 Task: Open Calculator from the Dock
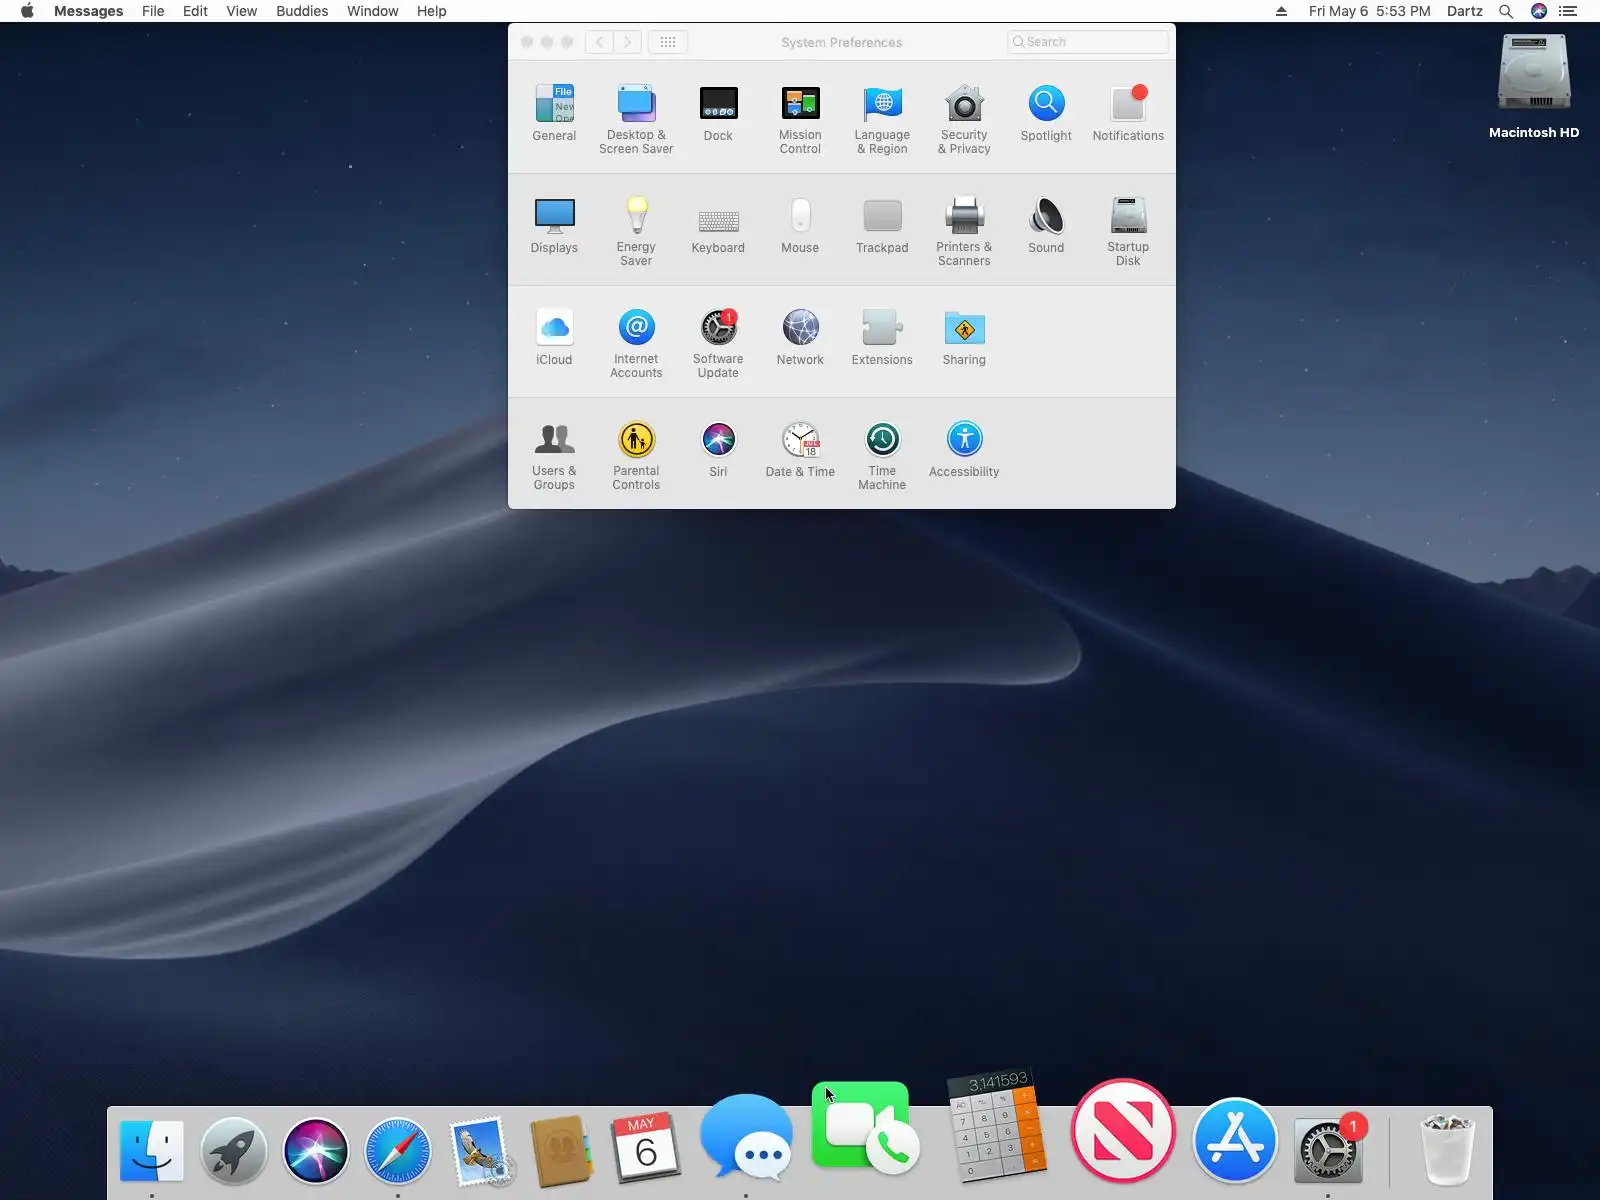click(x=998, y=1126)
